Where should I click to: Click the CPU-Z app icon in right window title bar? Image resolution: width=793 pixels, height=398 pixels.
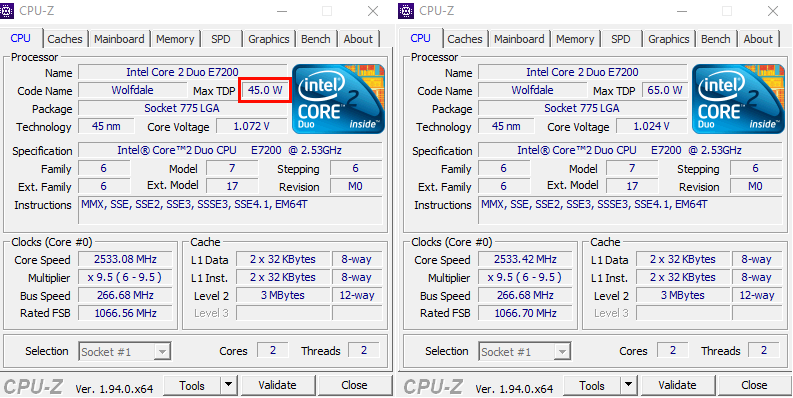click(406, 10)
